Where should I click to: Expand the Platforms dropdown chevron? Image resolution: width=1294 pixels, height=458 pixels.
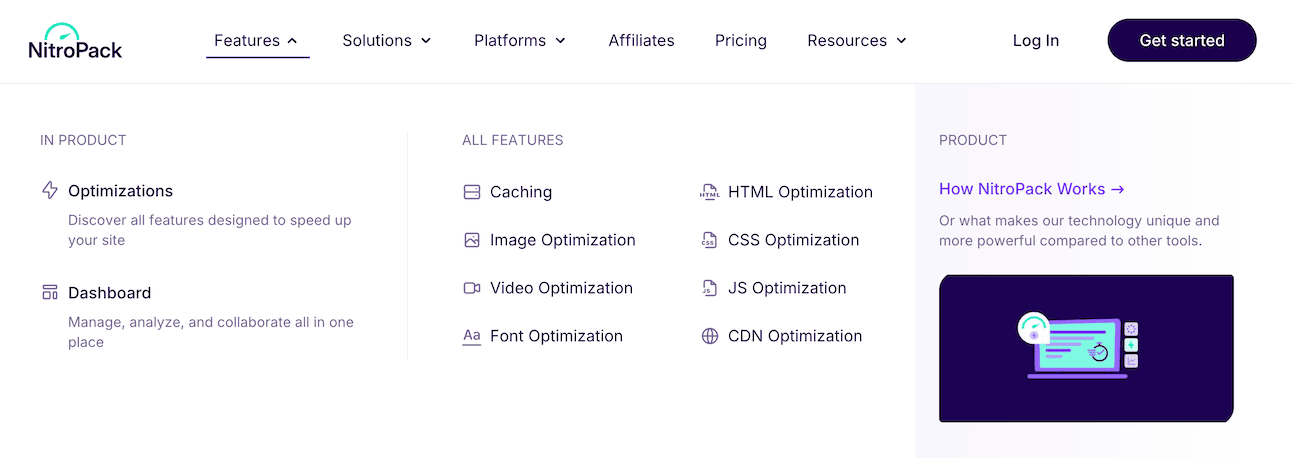click(x=560, y=41)
